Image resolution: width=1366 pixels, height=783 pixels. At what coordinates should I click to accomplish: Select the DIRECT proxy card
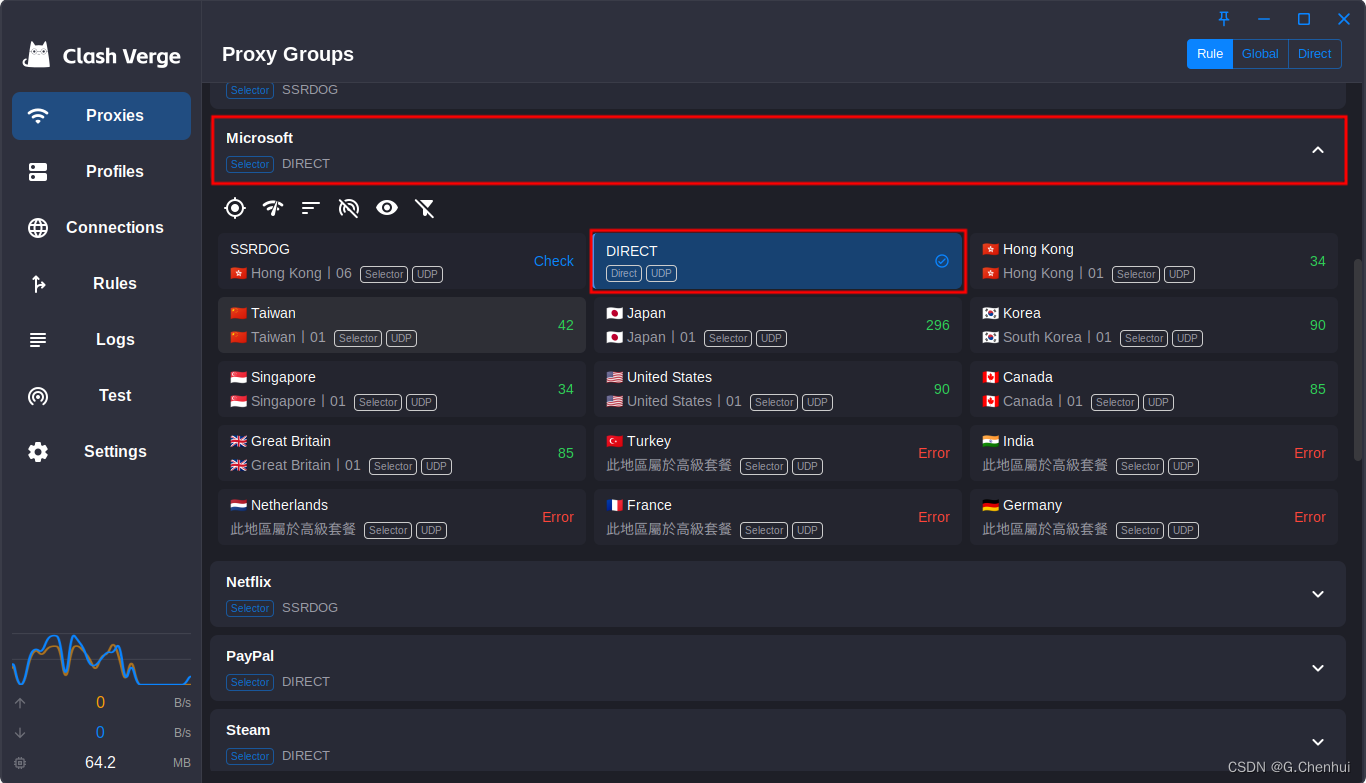point(778,261)
